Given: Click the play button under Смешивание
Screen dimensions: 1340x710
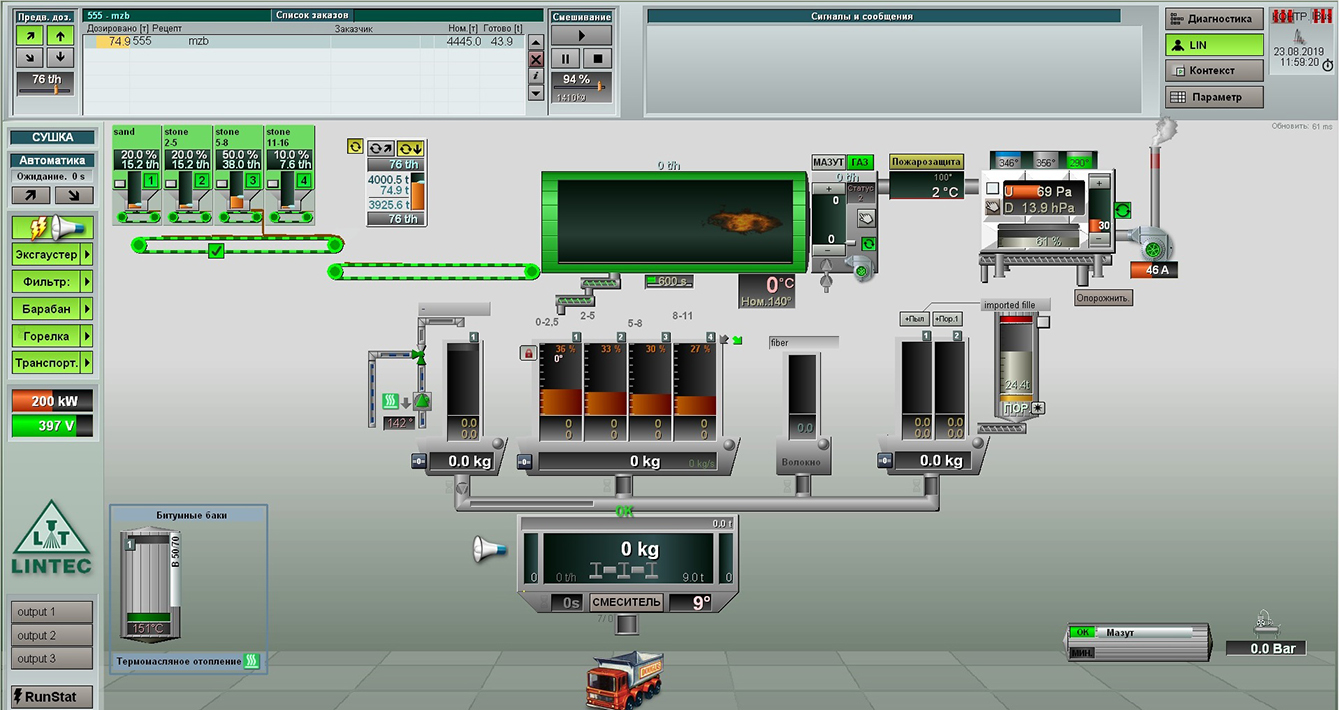Looking at the screenshot, I should (x=581, y=36).
